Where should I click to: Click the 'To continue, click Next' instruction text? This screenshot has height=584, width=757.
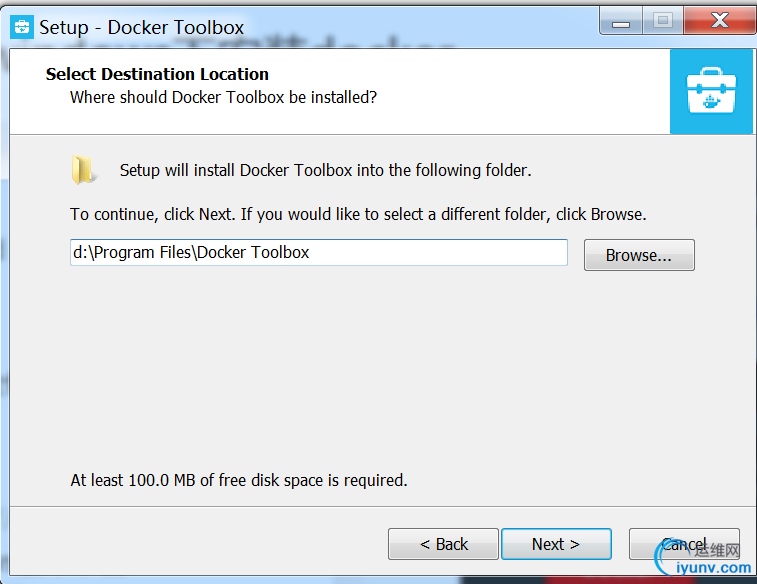358,214
